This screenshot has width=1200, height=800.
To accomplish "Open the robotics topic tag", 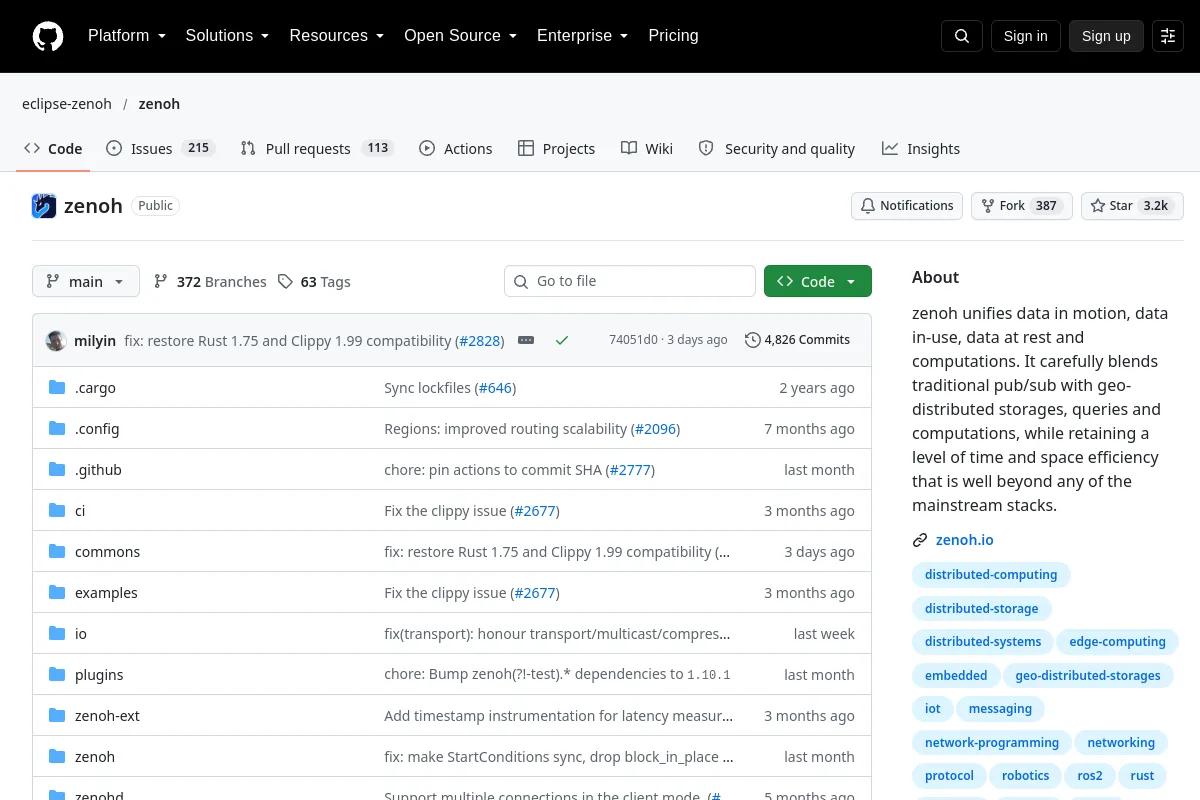I will (x=1025, y=776).
